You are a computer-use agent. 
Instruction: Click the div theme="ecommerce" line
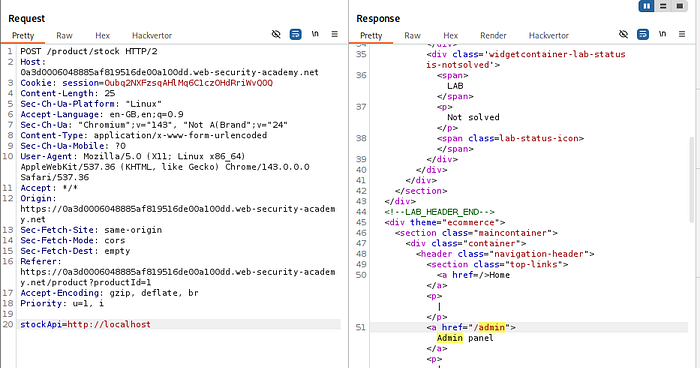445,222
